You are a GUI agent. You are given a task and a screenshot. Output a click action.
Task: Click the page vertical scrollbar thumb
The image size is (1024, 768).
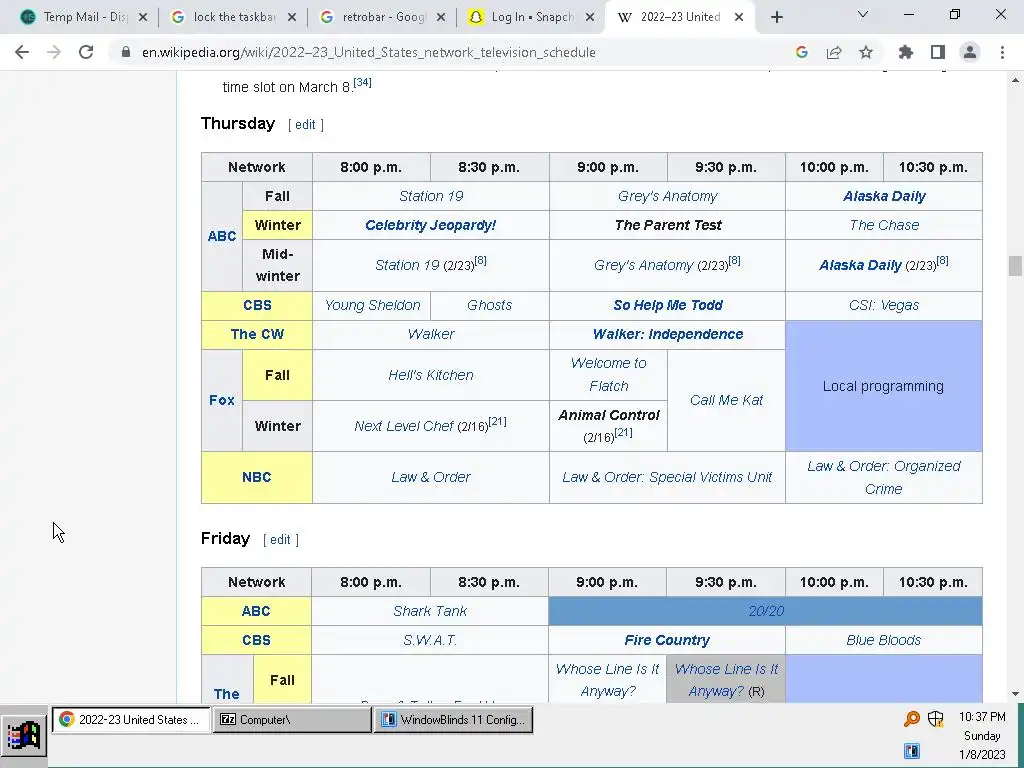(x=1015, y=266)
